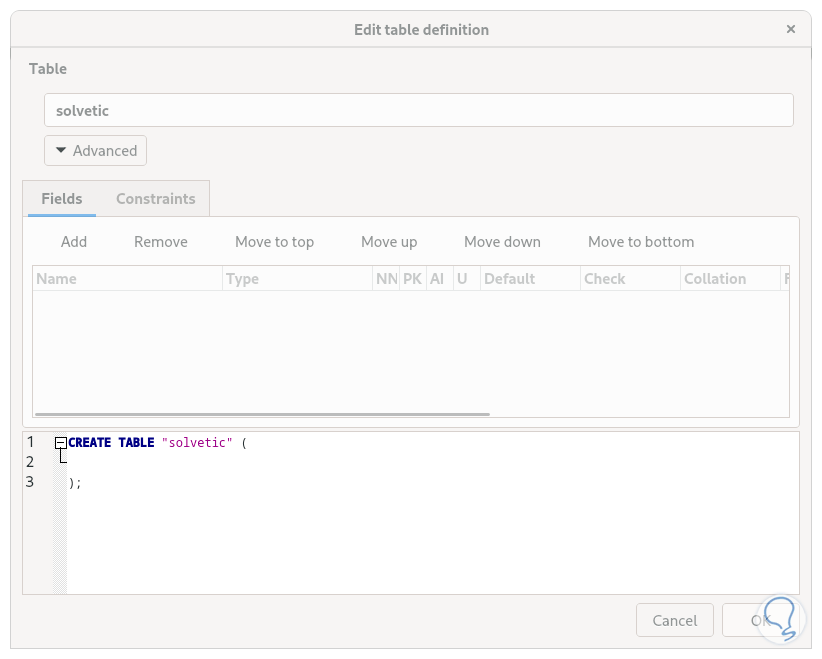
Task: Click Move down in toolbar
Action: (x=502, y=242)
